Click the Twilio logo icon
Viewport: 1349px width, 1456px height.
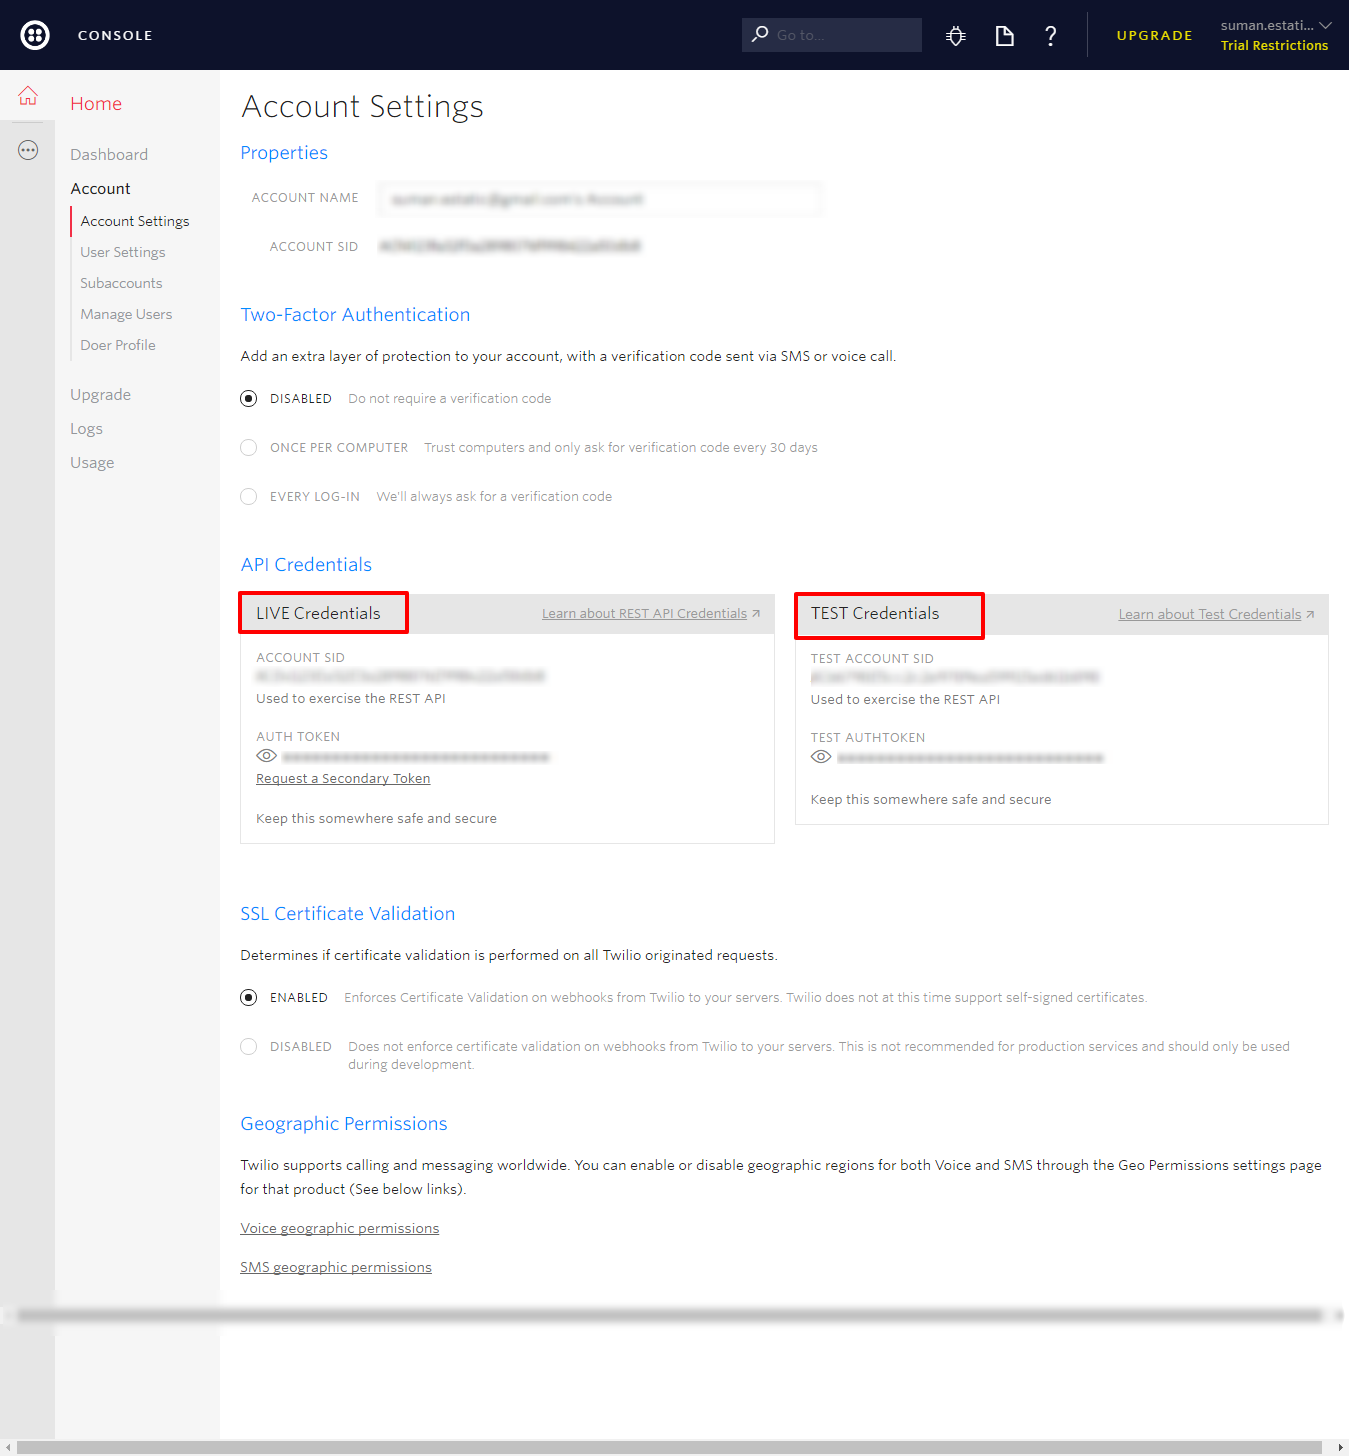35,35
